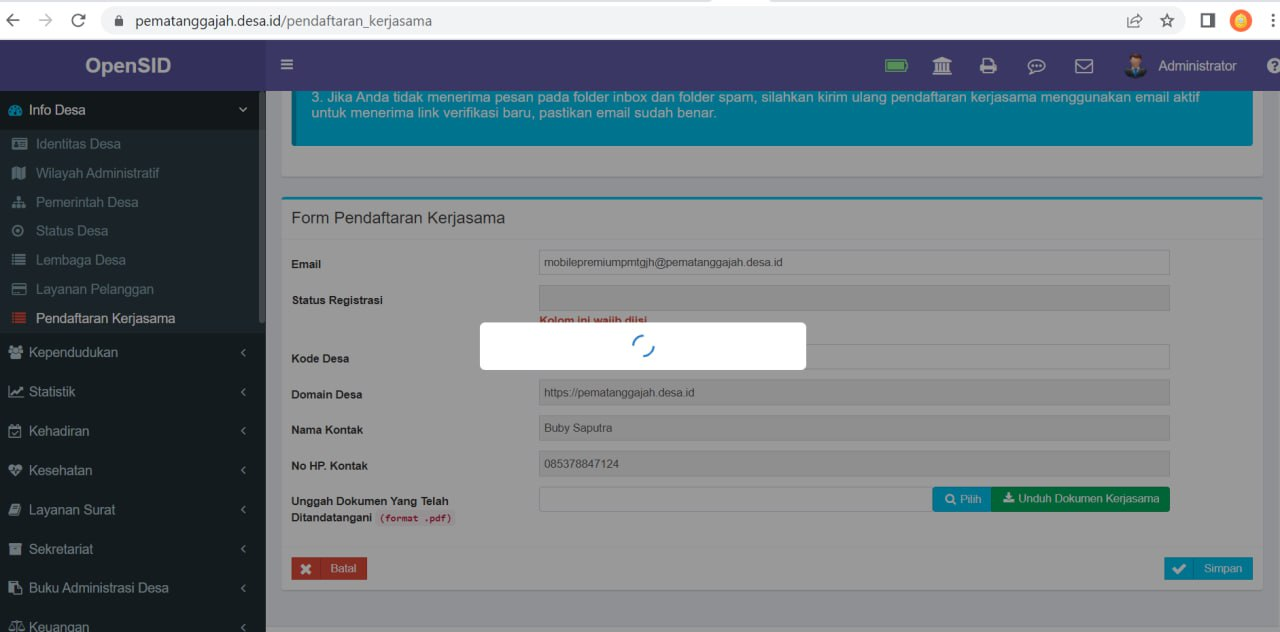The image size is (1280, 632).
Task: Open the battery status indicator icon
Action: pyautogui.click(x=896, y=65)
